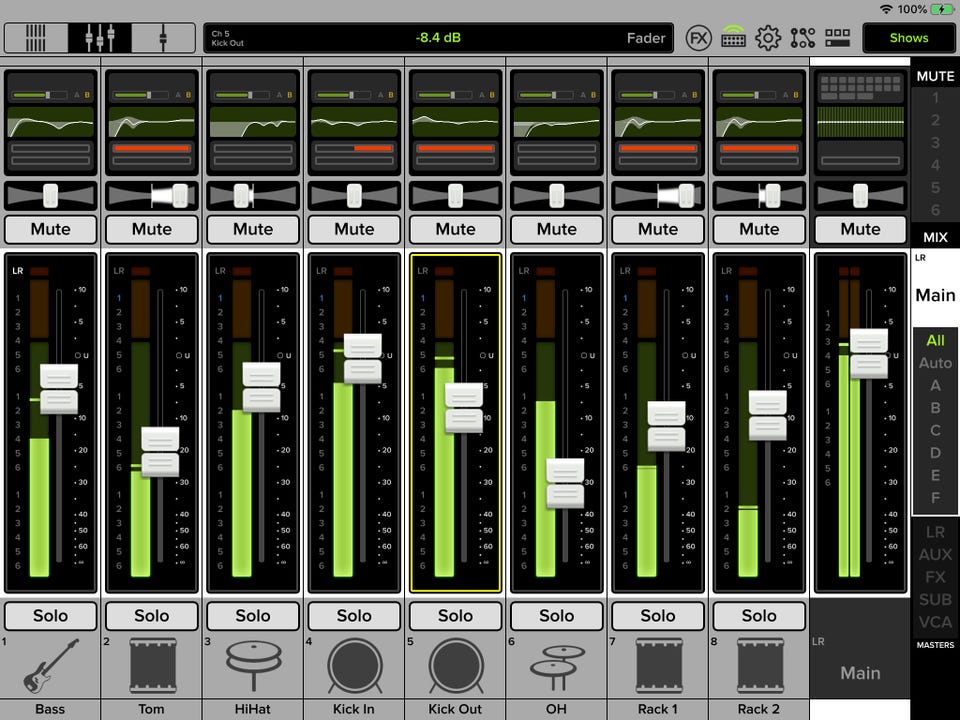Open the Shows menu
This screenshot has width=960, height=720.
coord(908,38)
